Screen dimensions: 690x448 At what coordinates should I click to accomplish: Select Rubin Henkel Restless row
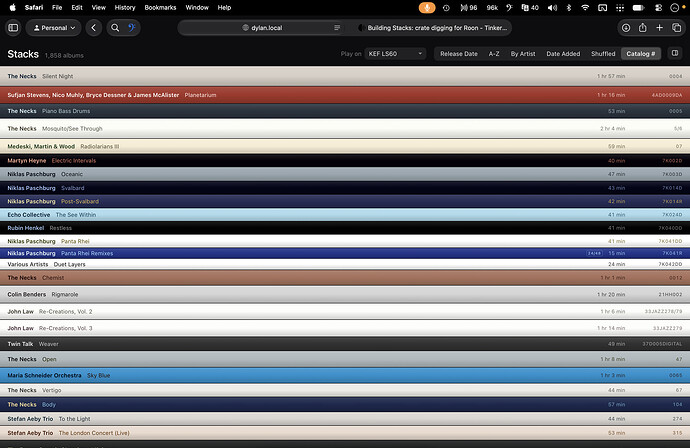[x=345, y=228]
